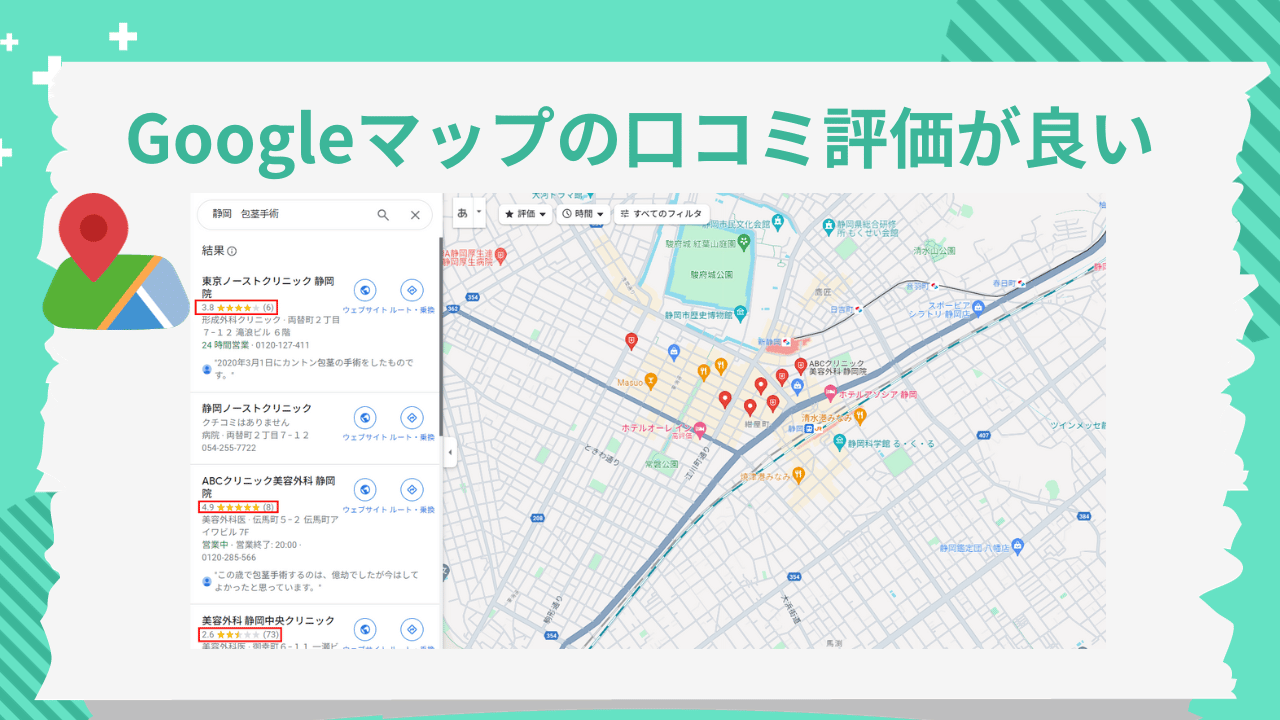Click the review starting 2020年3月1日にカントン
Viewport: 1280px width, 720px height.
[315, 368]
